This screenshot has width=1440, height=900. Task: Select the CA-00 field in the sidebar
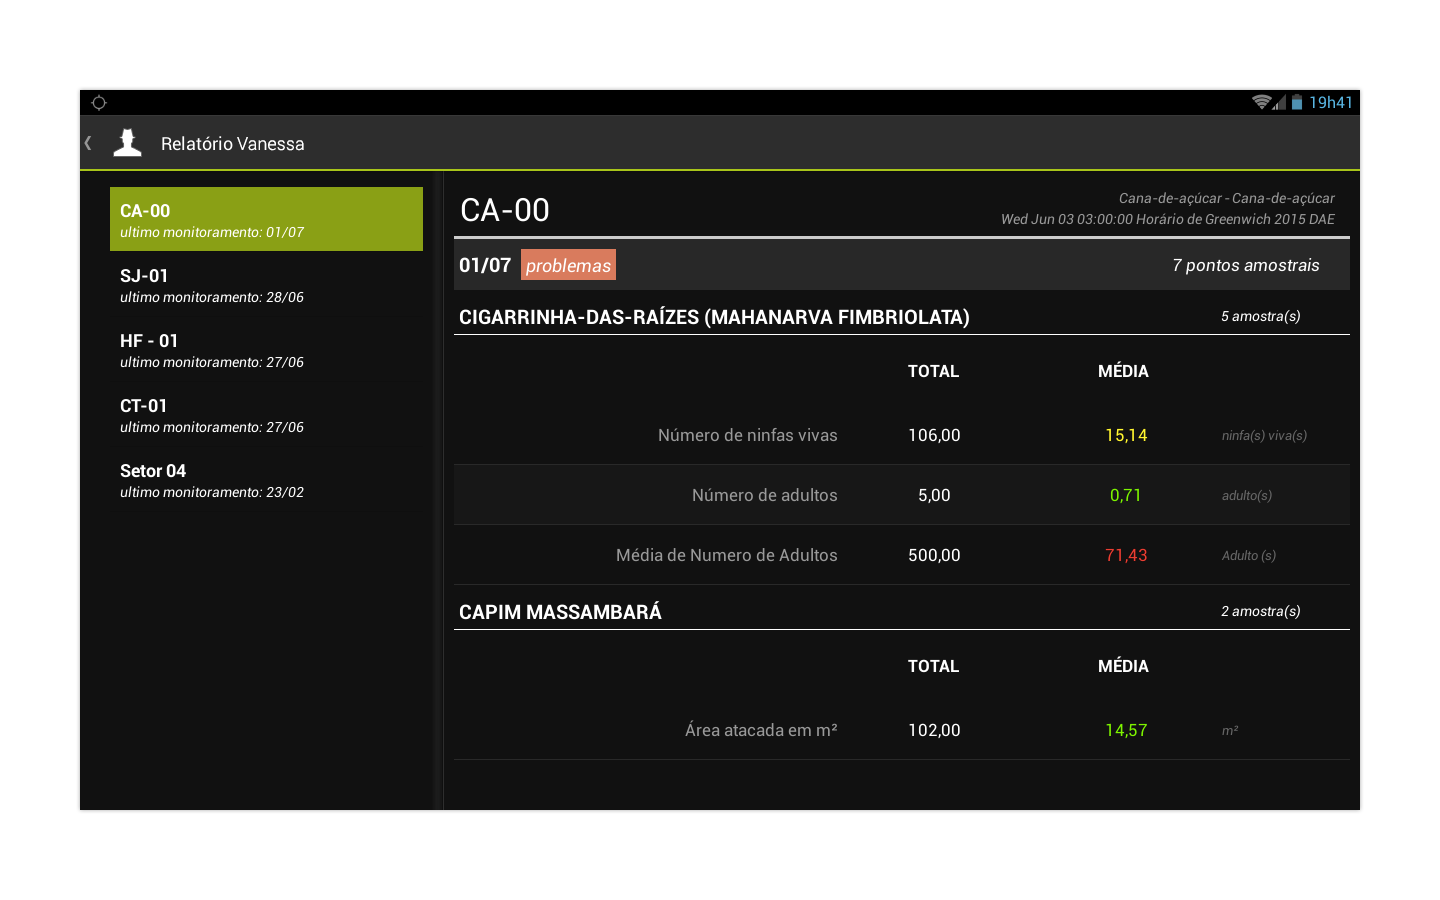(266, 219)
